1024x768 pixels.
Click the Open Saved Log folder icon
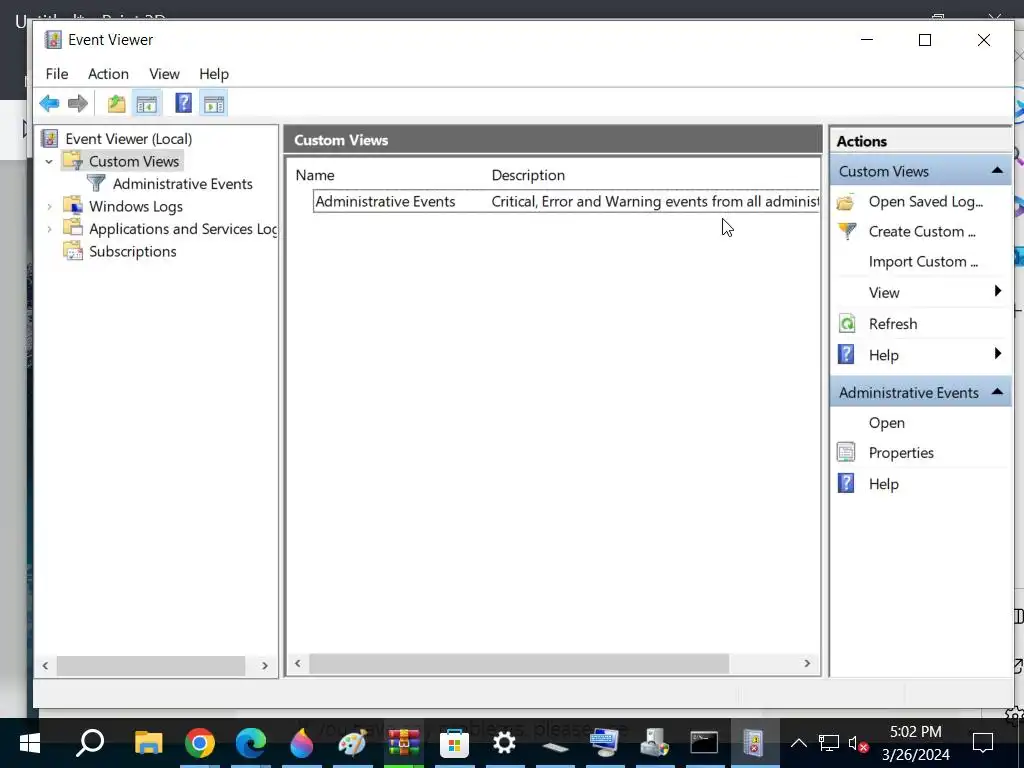[846, 202]
